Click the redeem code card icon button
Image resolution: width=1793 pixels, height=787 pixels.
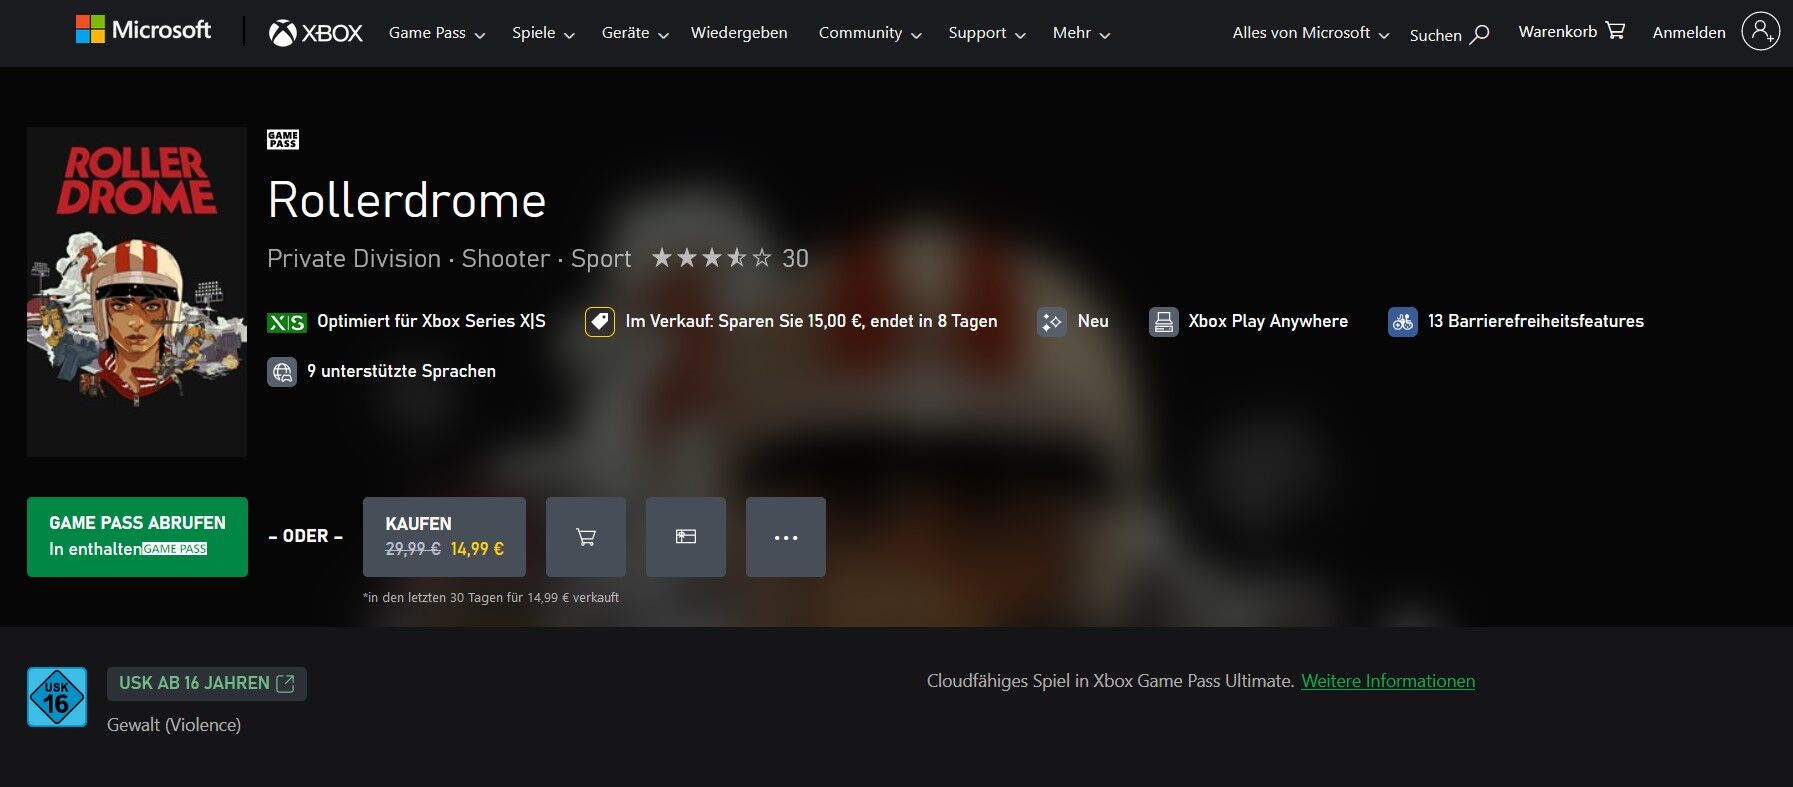click(x=686, y=537)
